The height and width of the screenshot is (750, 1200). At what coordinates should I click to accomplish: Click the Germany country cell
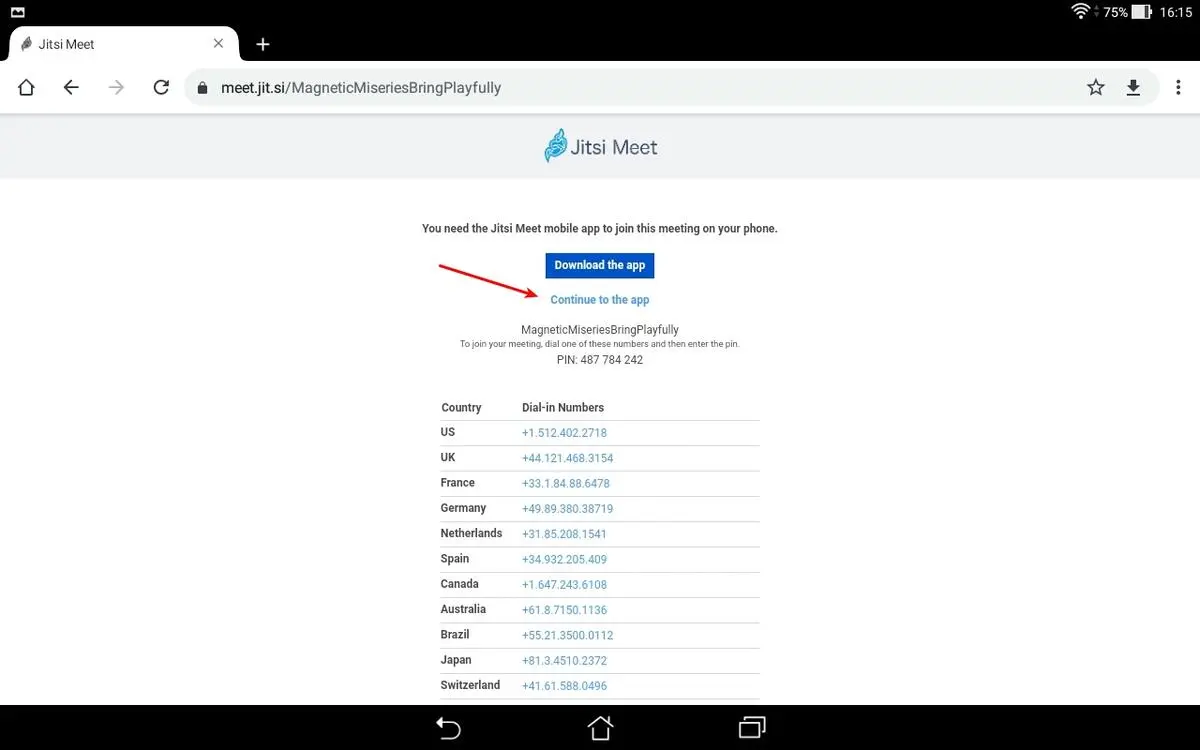tap(463, 508)
